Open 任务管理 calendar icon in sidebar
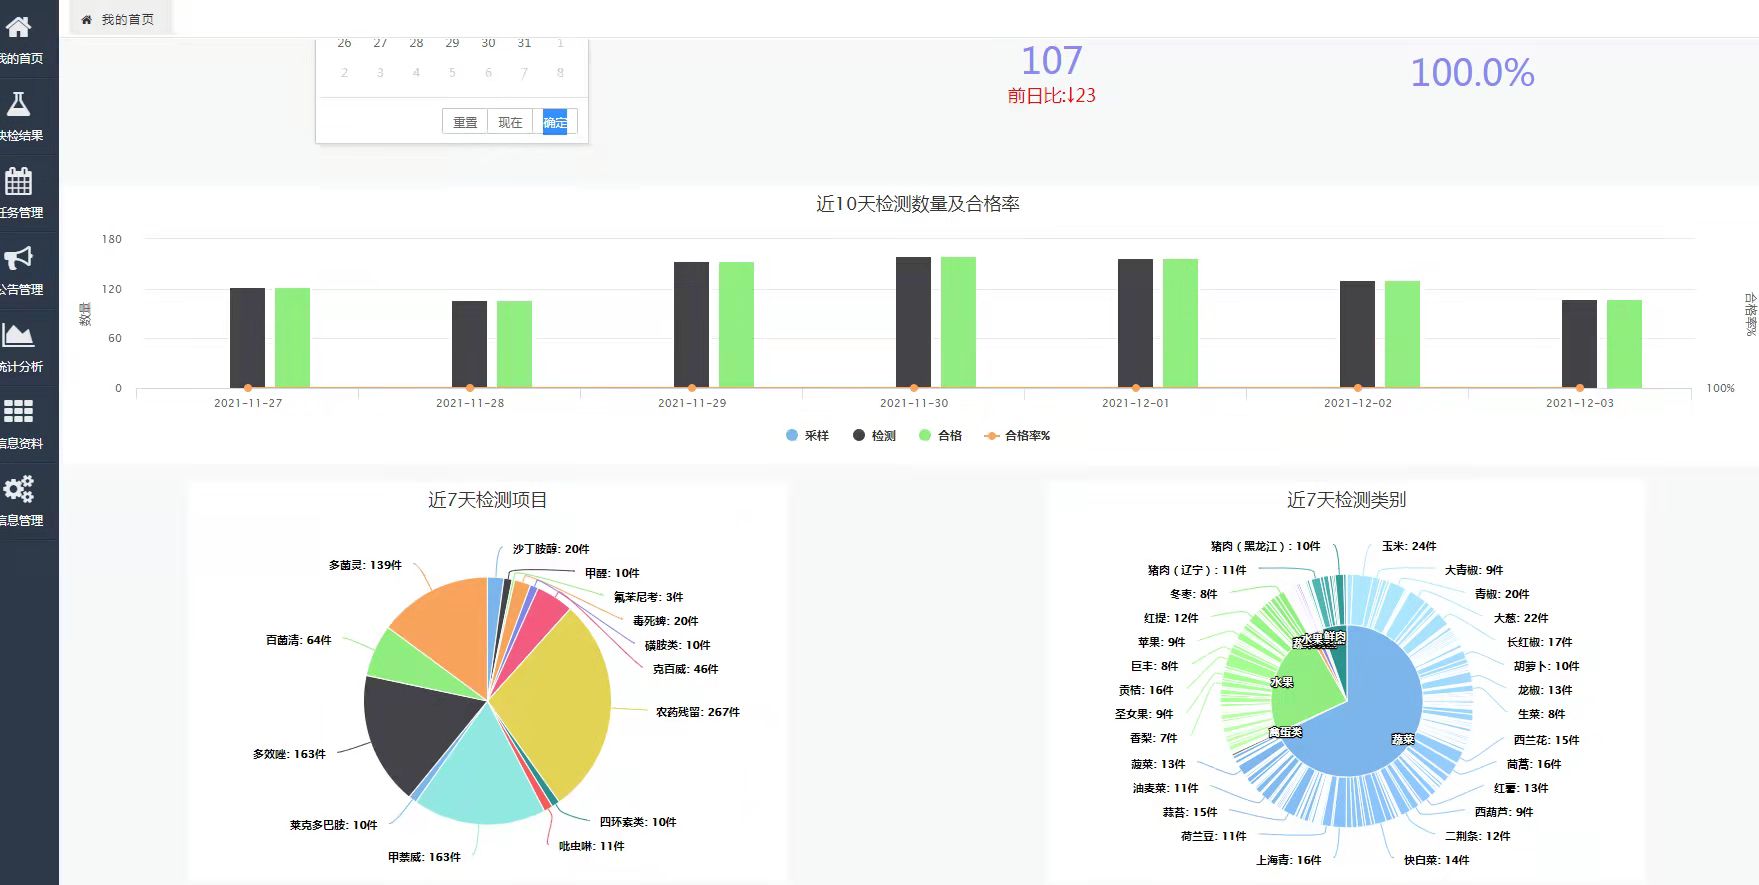1759x885 pixels. [19, 182]
